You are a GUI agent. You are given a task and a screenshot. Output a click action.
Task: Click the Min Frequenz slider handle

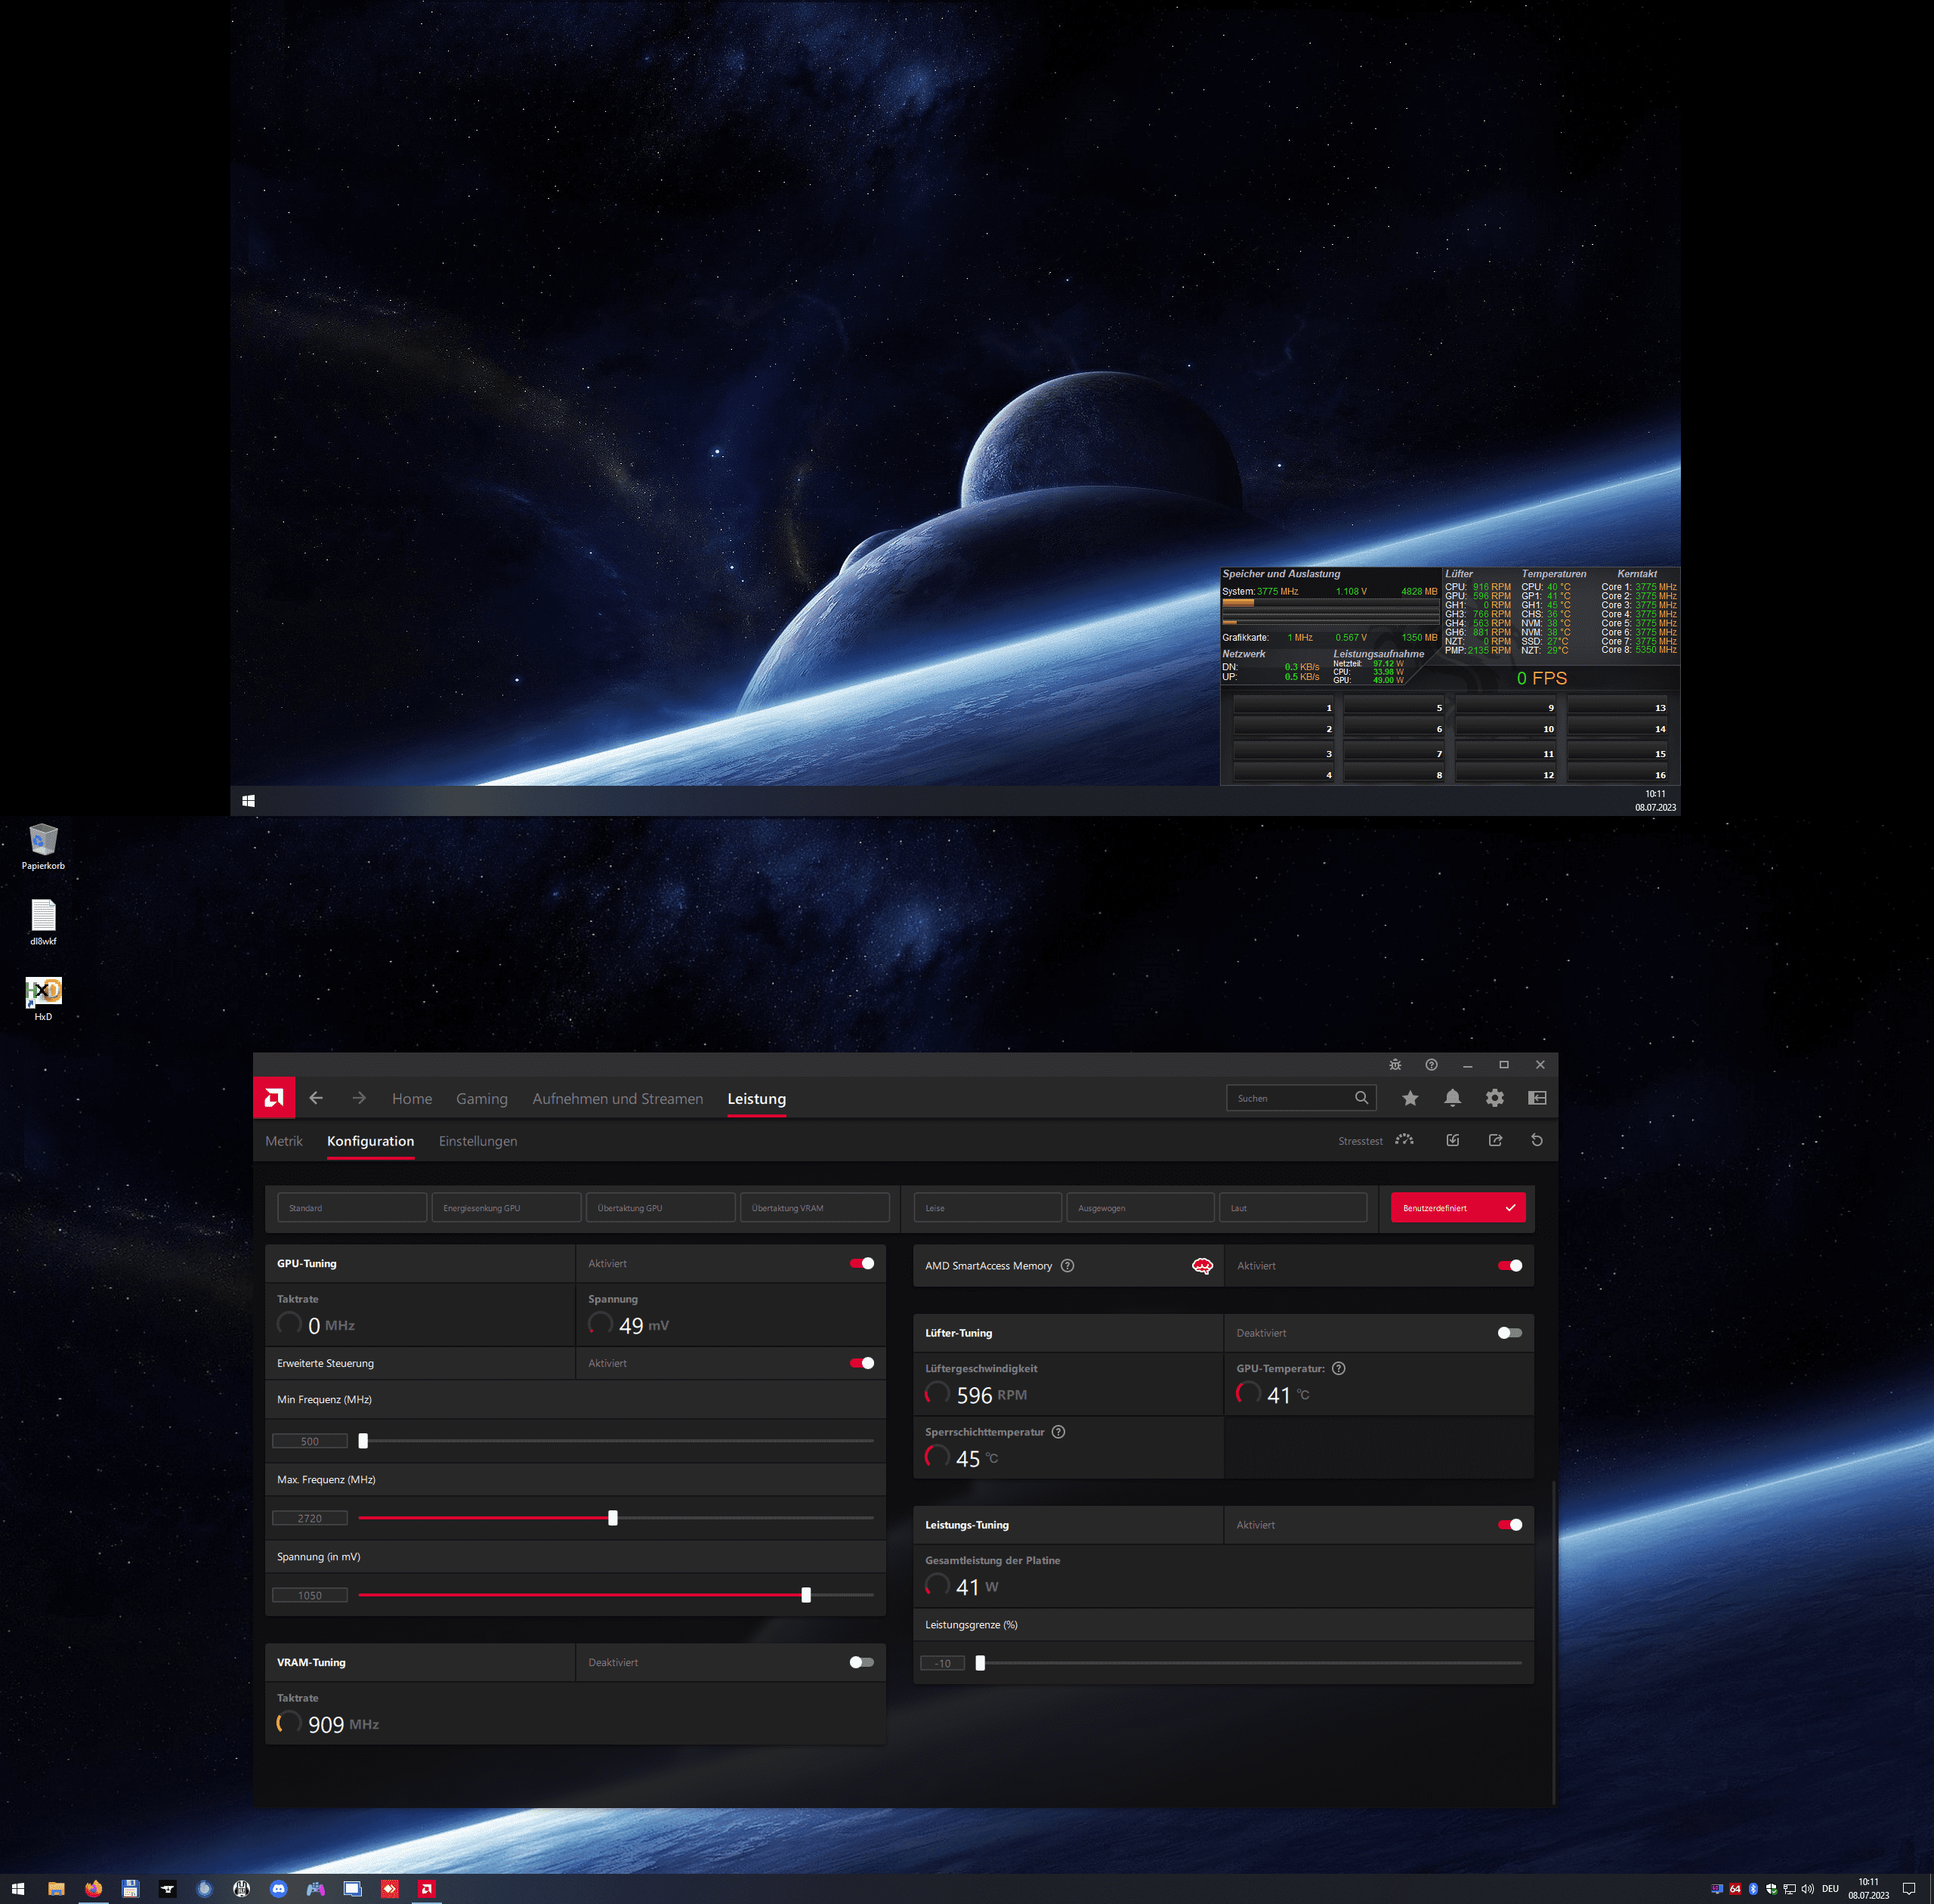pyautogui.click(x=363, y=1441)
